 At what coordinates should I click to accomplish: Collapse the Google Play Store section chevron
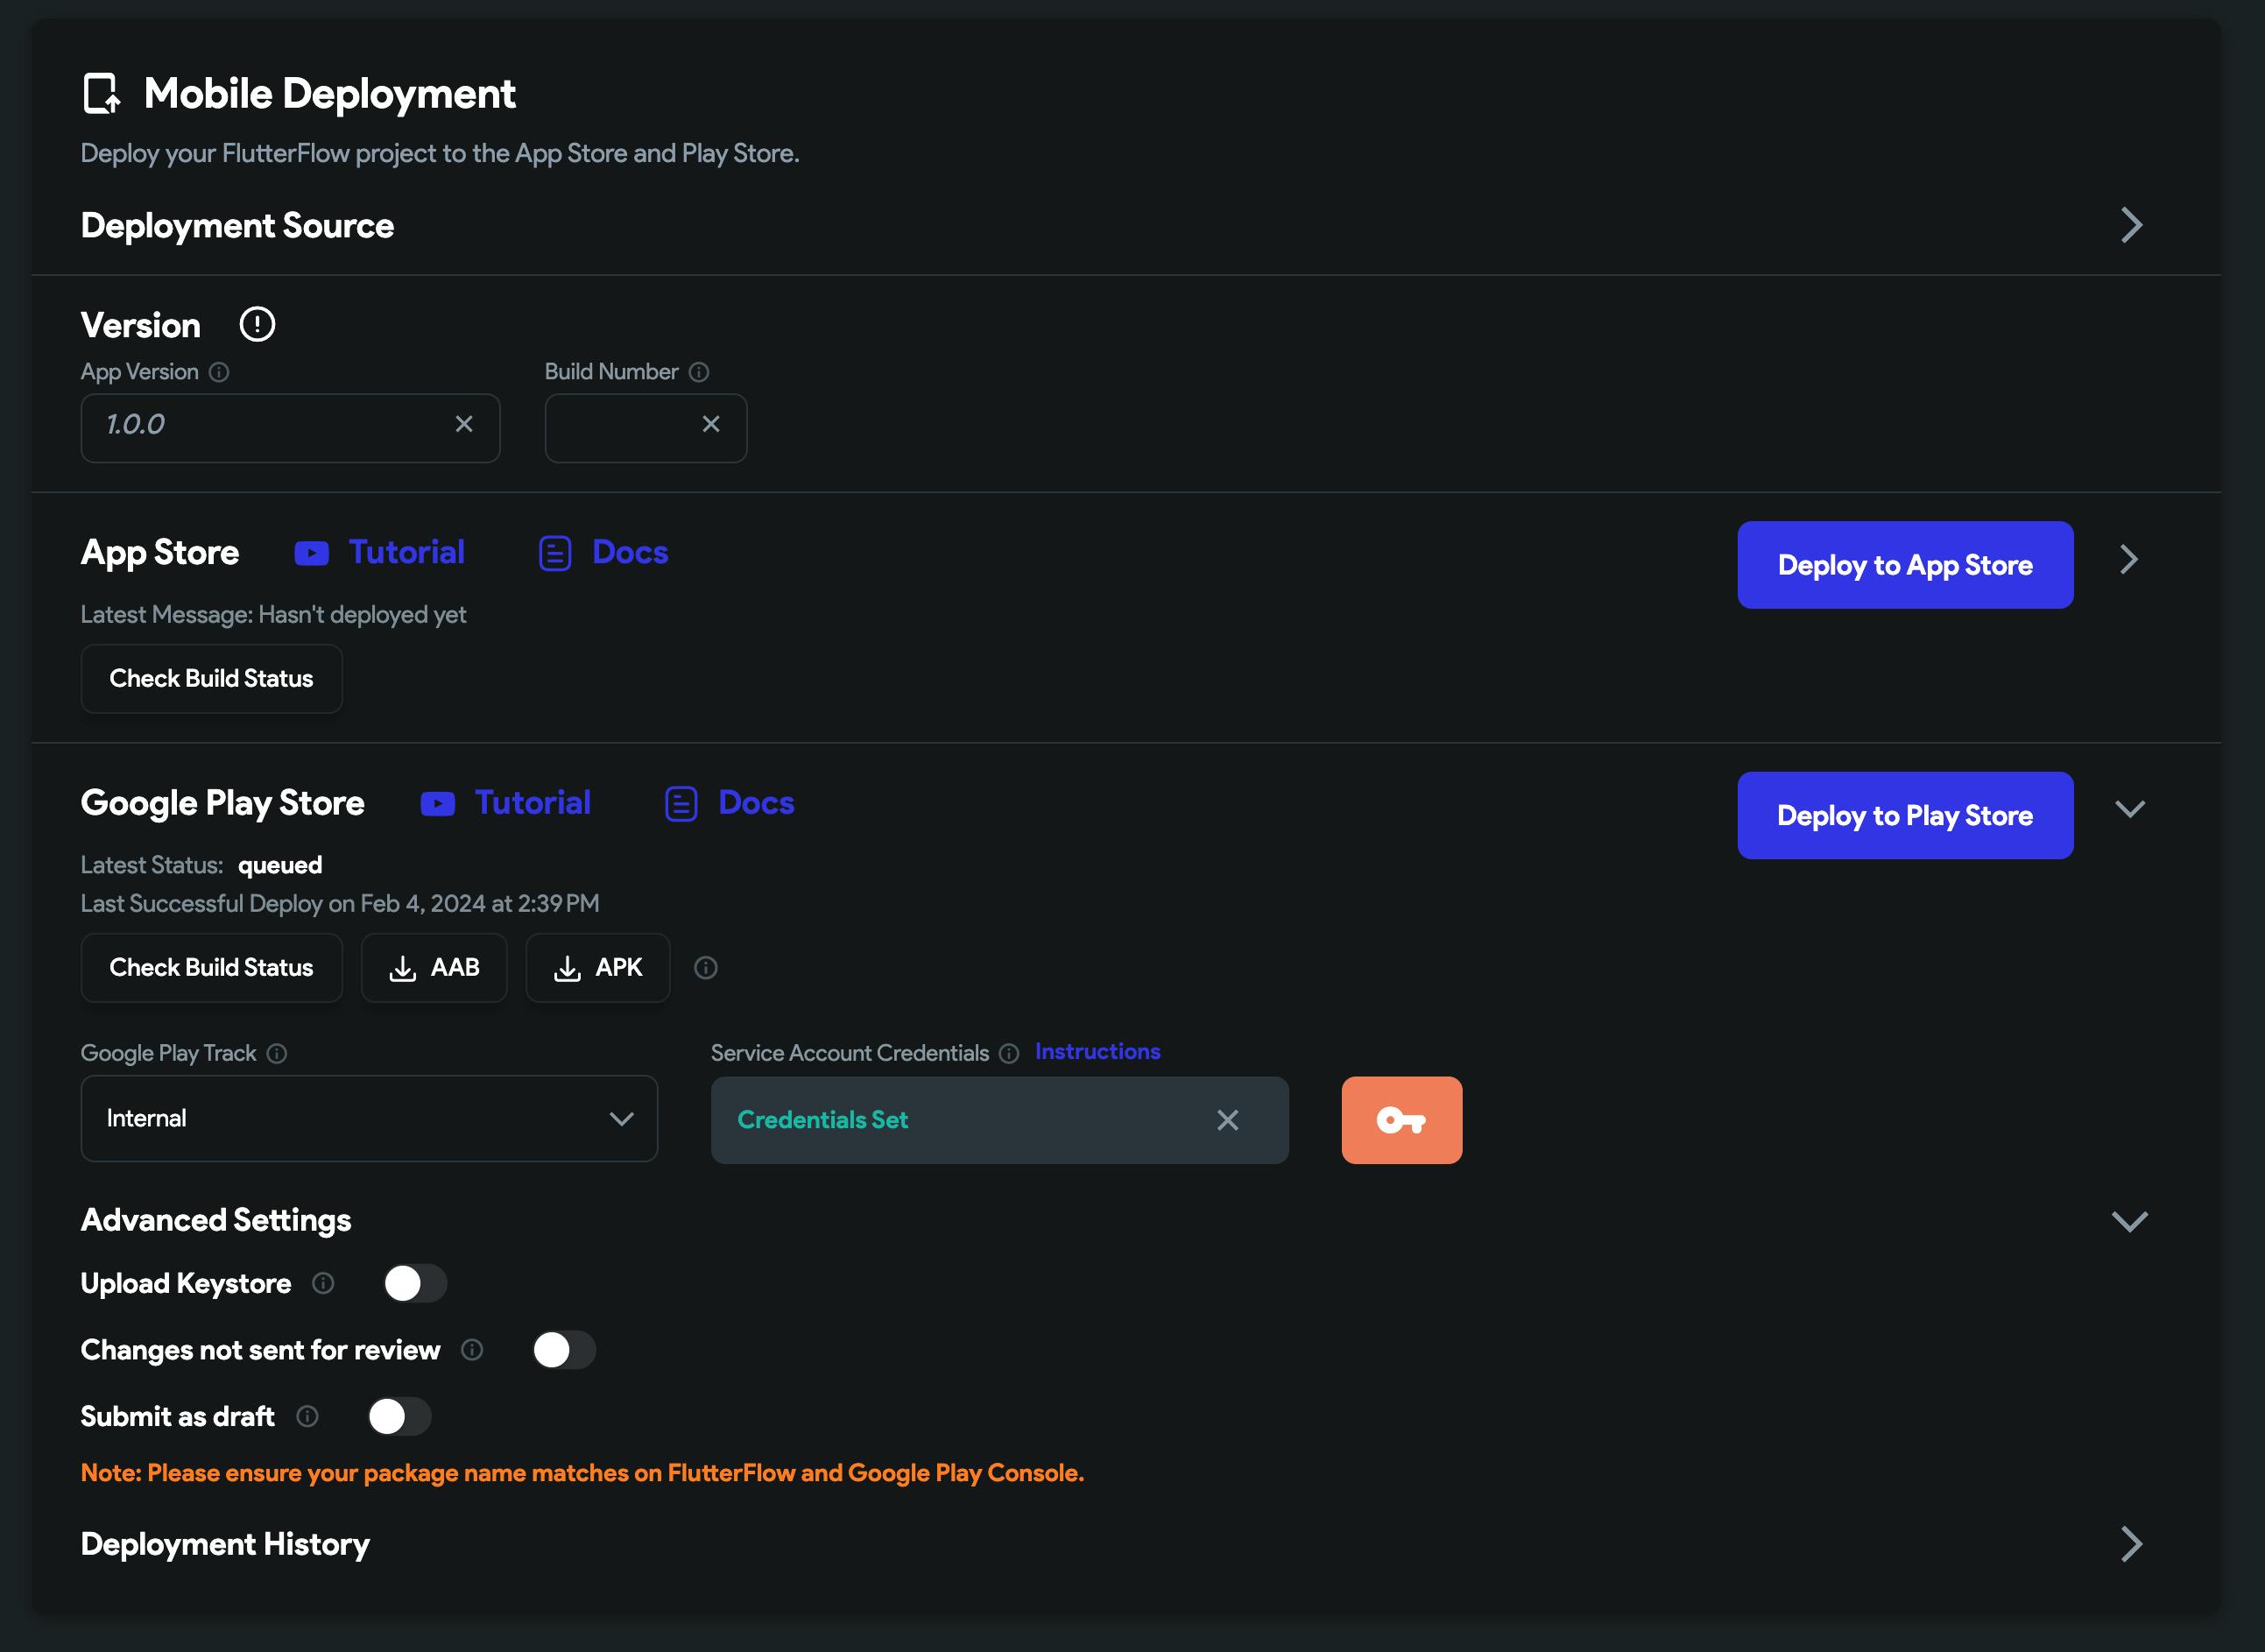(2131, 809)
